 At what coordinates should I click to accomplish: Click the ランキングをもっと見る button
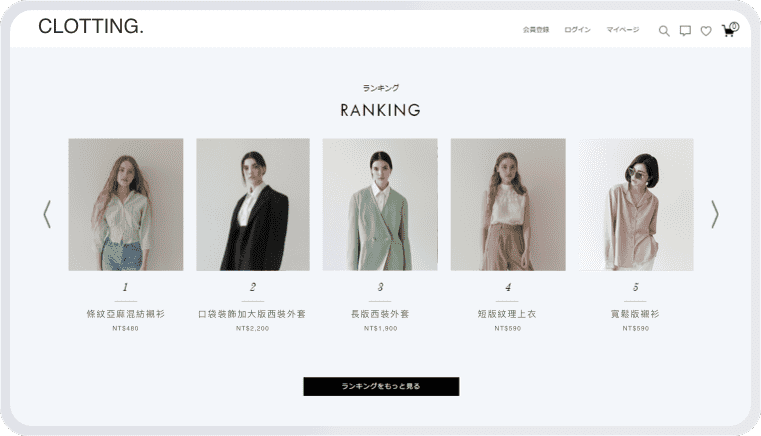[381, 386]
